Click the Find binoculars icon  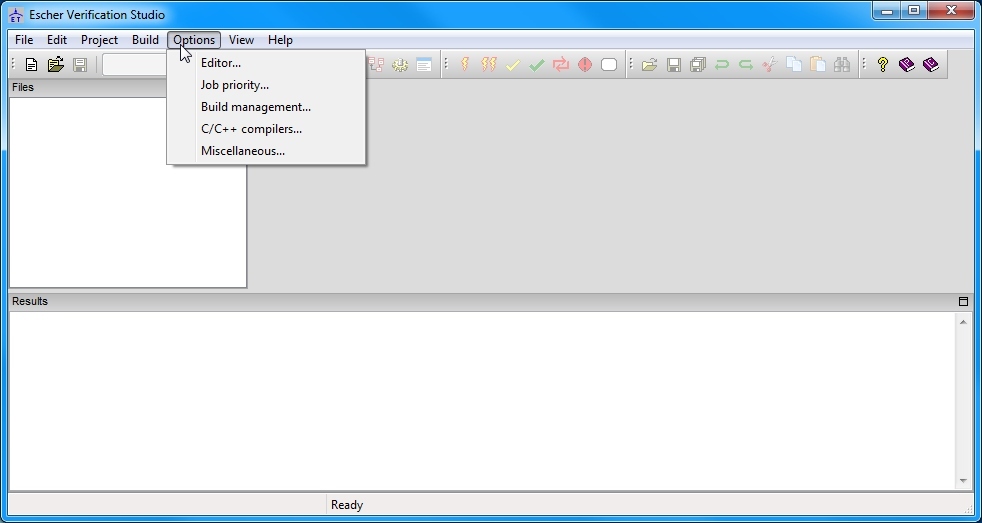point(842,65)
